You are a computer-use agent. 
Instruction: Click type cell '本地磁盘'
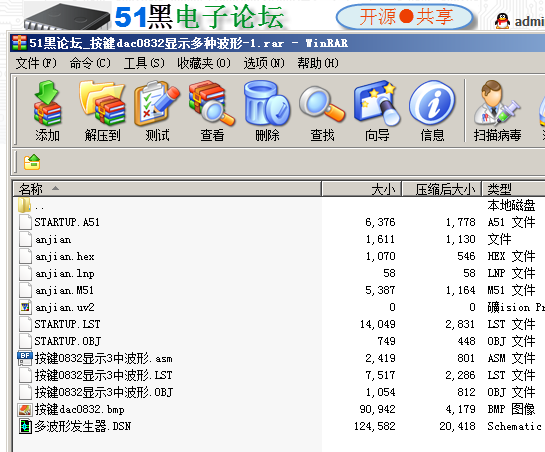click(x=511, y=205)
